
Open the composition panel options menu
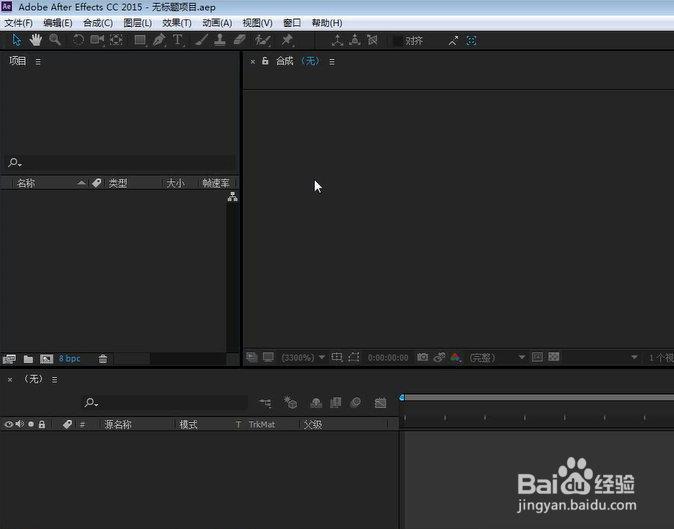[332, 62]
